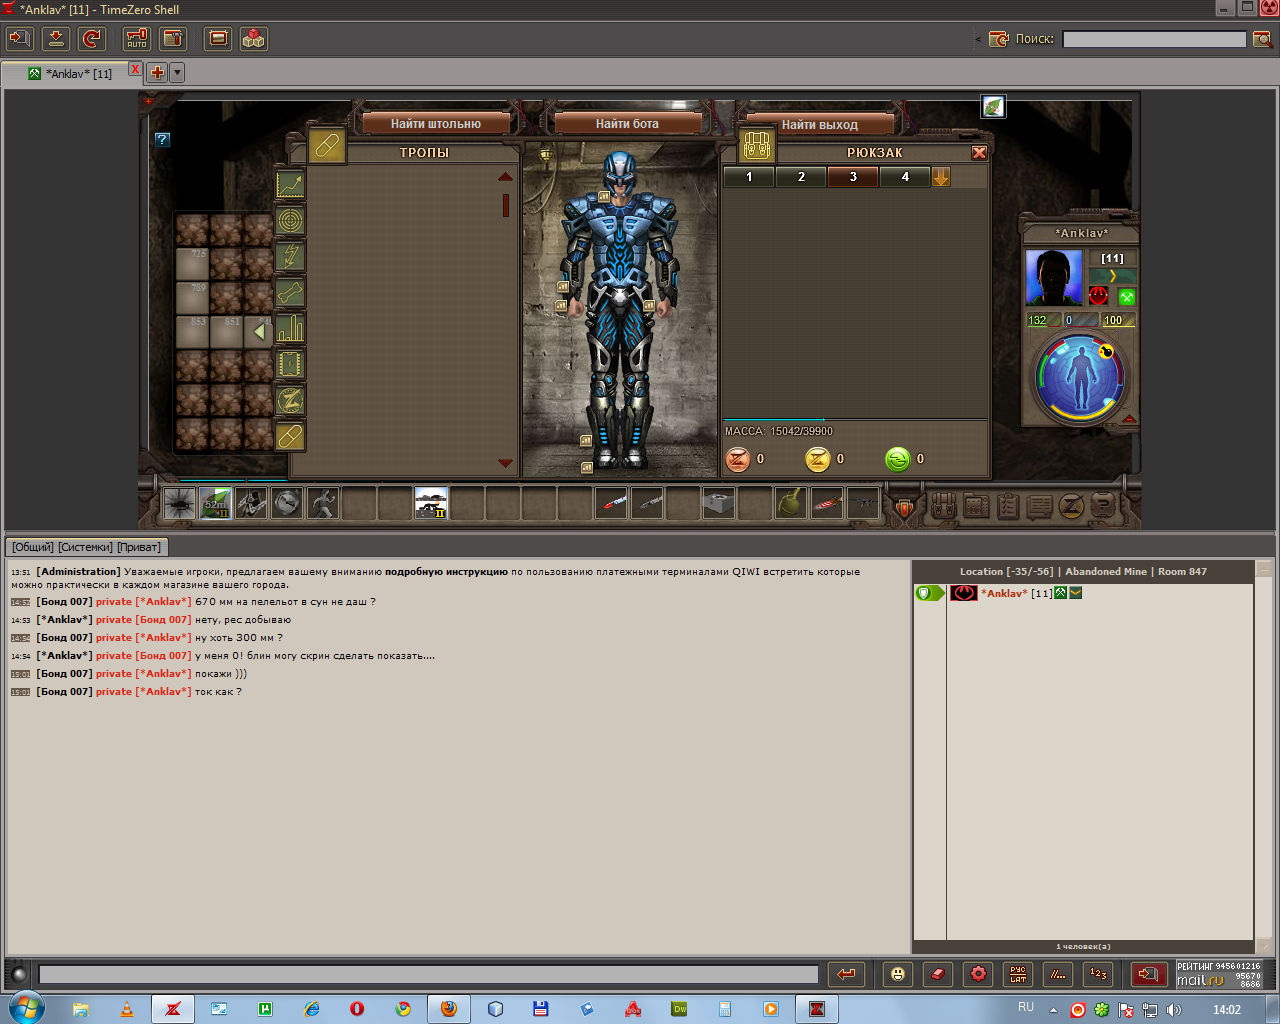Select the Z coin icon in side strip
Screen dimensions: 1280x1024
[290, 401]
